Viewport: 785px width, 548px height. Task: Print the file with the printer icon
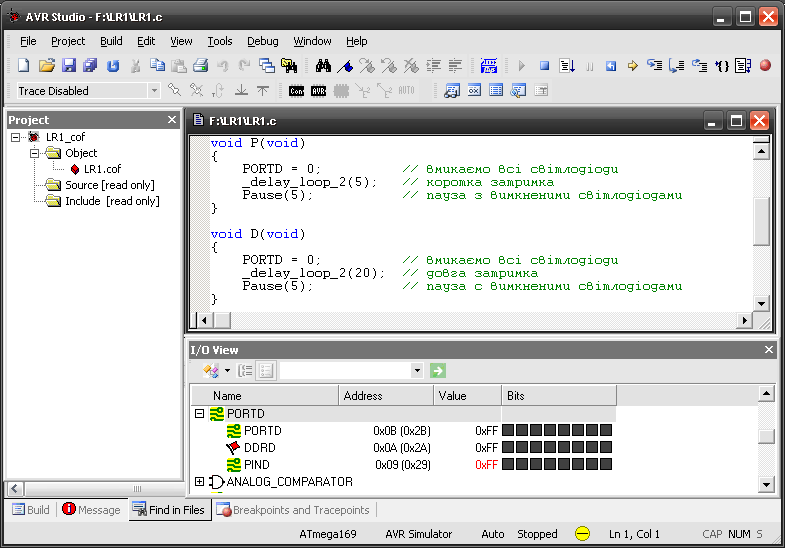(201, 66)
